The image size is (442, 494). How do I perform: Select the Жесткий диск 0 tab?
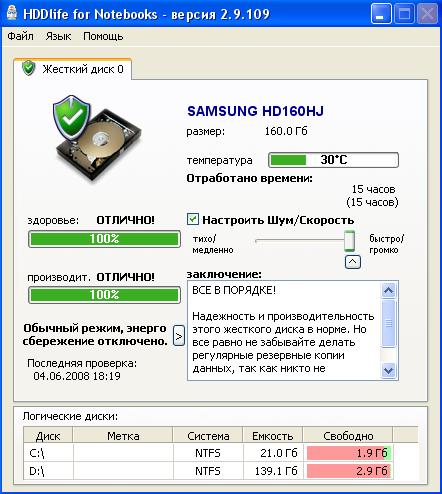point(73,69)
